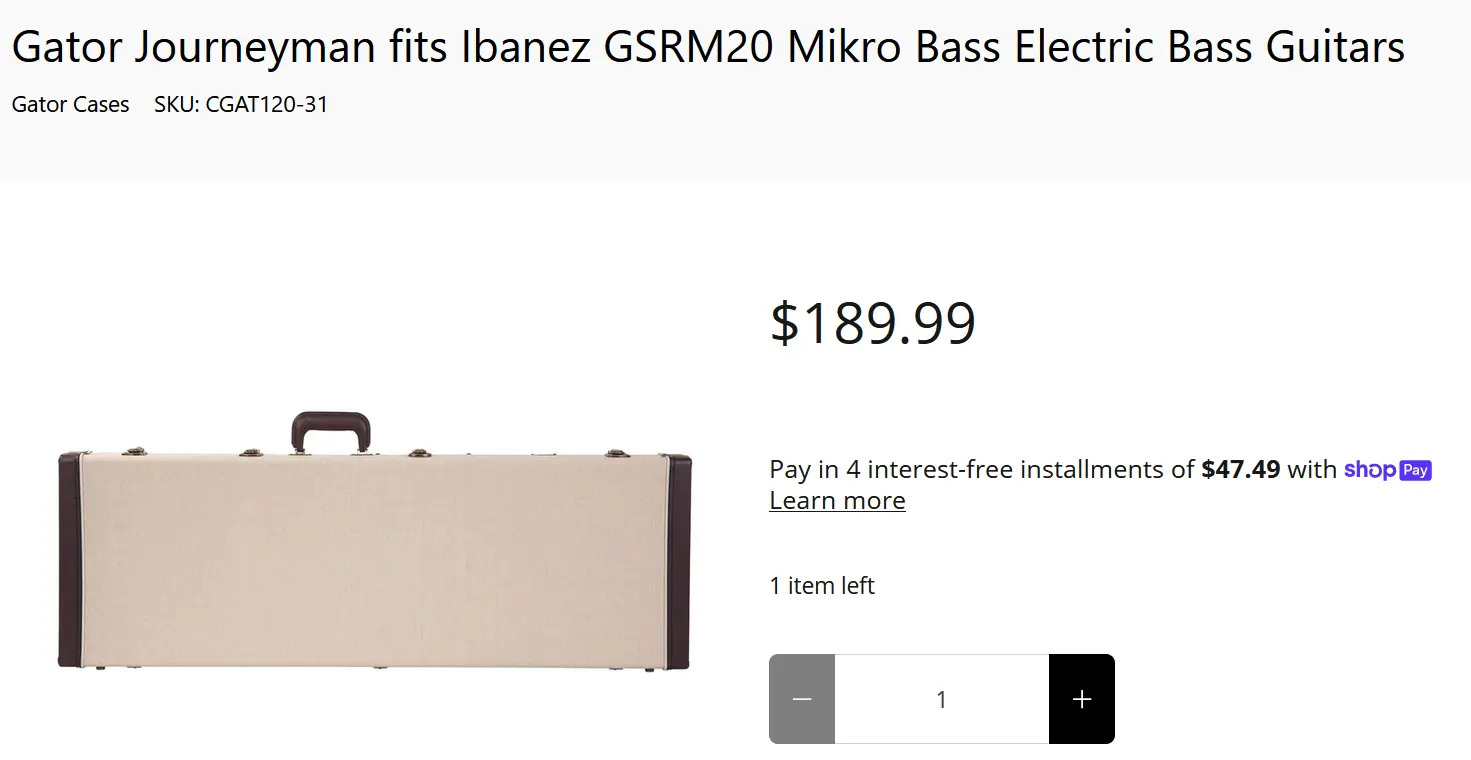The width and height of the screenshot is (1471, 760).
Task: Click the bold $47.49 installment amount
Action: pyautogui.click(x=1241, y=469)
